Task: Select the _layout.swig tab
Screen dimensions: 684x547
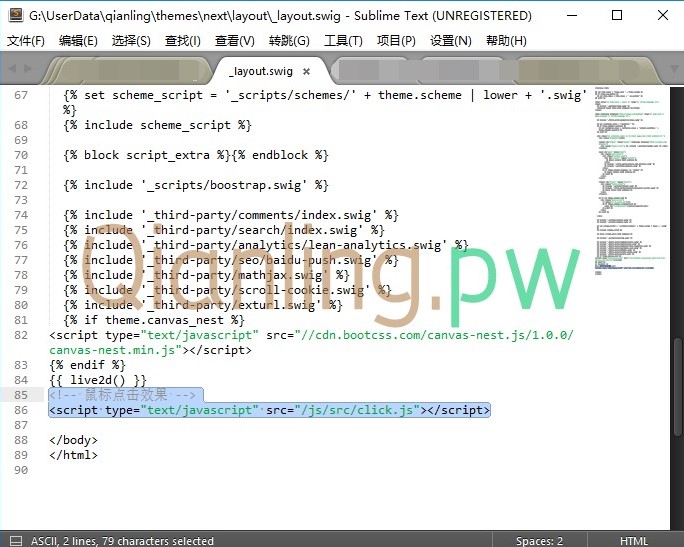Action: [x=261, y=71]
